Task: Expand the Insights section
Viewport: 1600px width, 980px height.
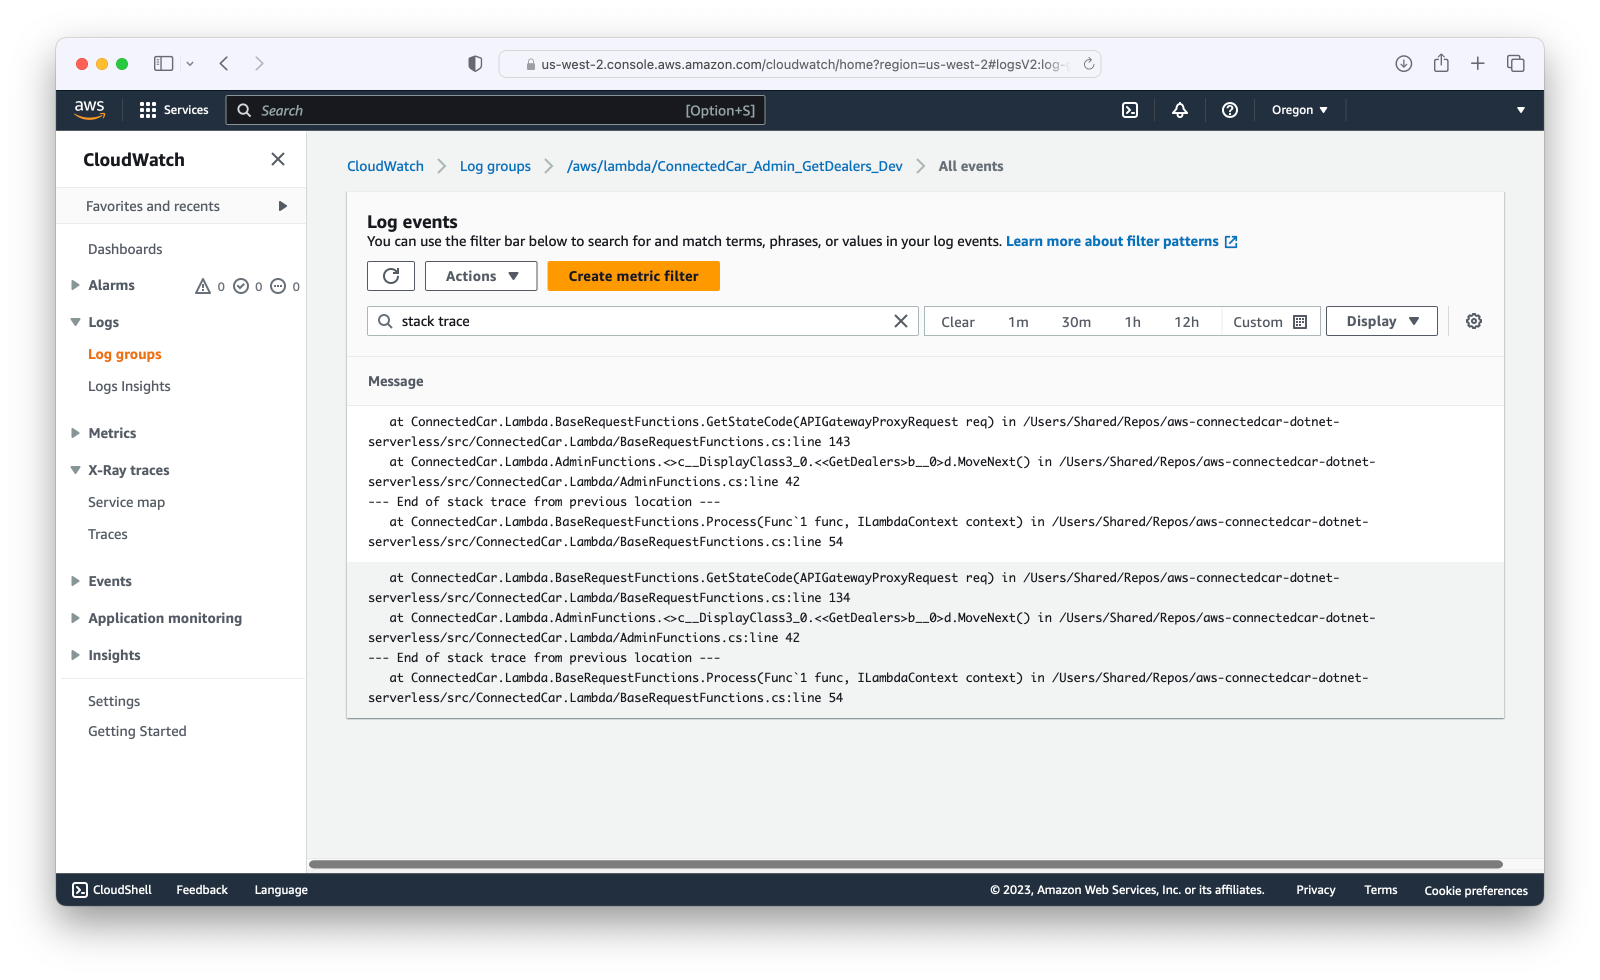Action: pyautogui.click(x=75, y=655)
